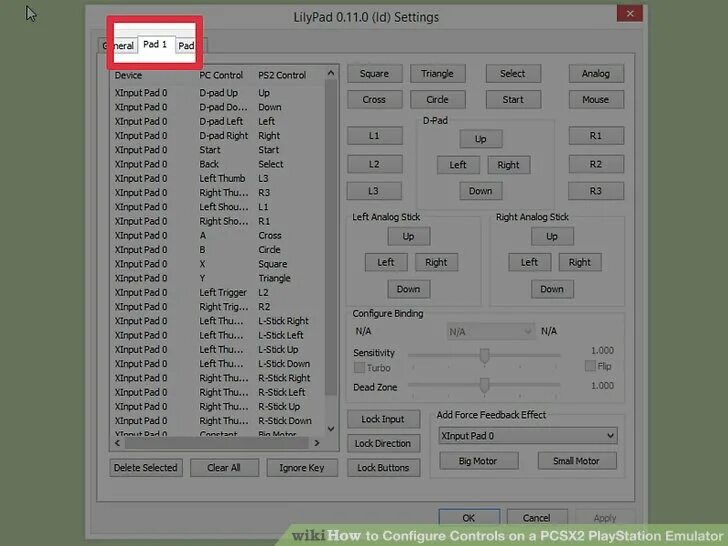Screen dimensions: 728x546
Task: Click the Apply button
Action: click(x=605, y=518)
